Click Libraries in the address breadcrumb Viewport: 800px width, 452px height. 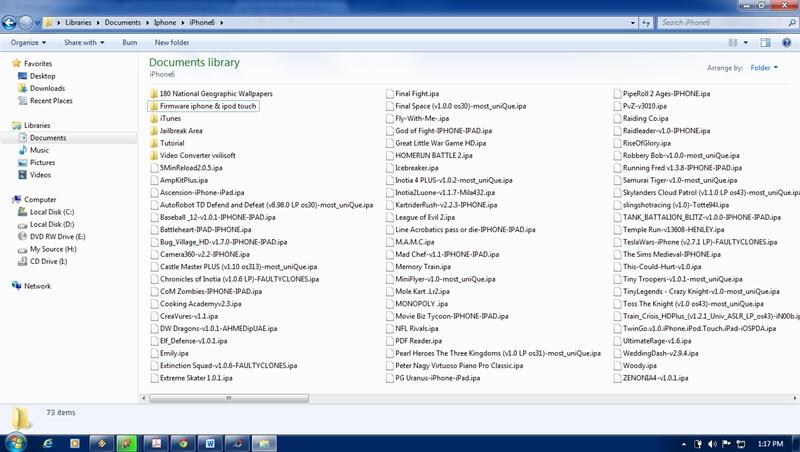78,22
